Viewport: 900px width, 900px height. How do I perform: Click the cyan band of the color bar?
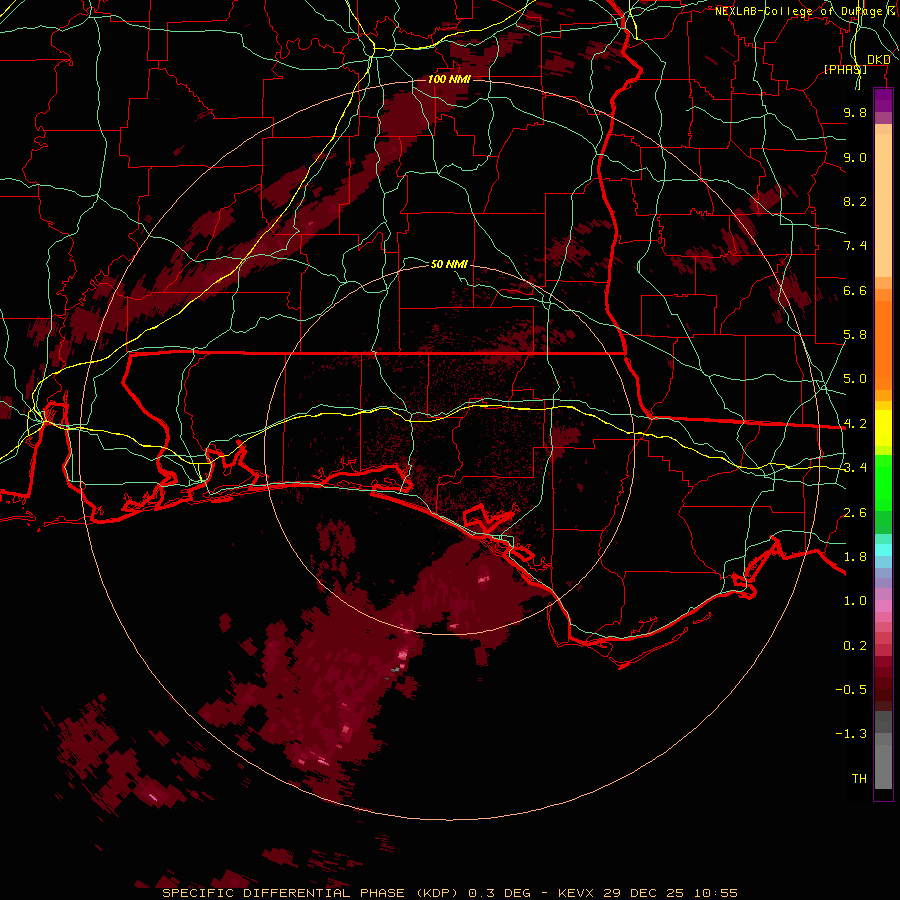coord(883,550)
